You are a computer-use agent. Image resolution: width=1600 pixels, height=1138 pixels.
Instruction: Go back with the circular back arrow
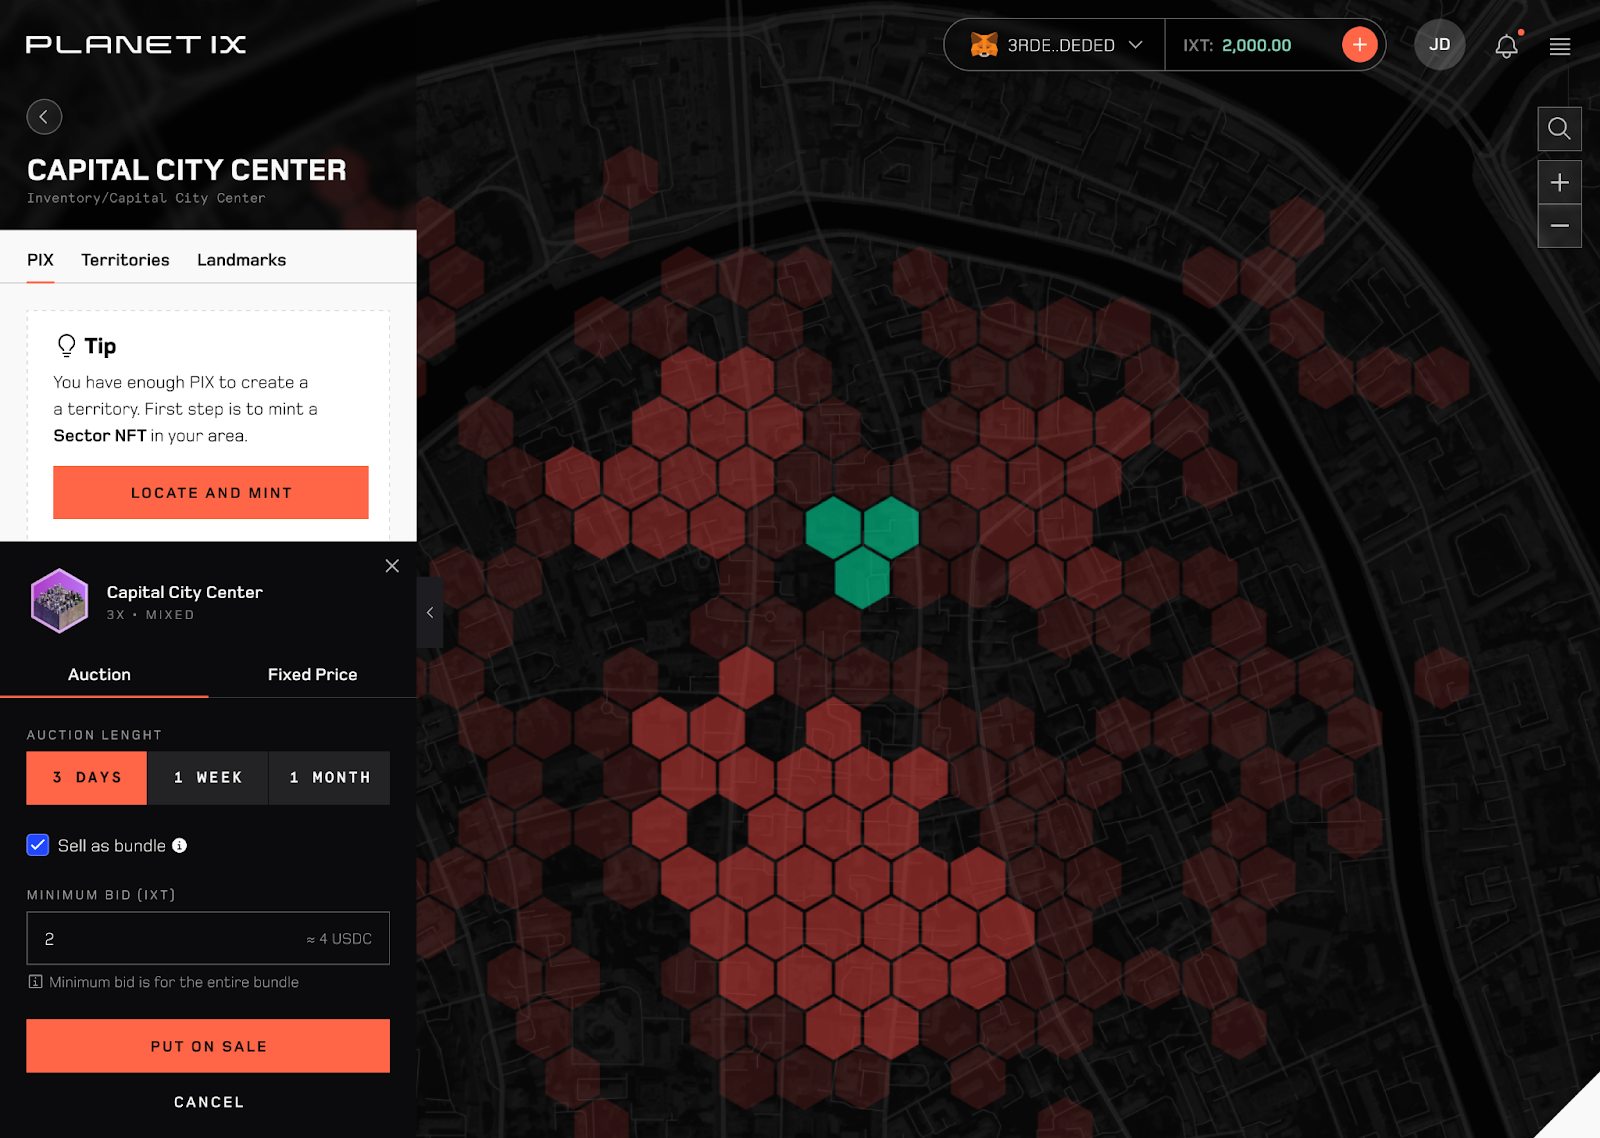44,117
